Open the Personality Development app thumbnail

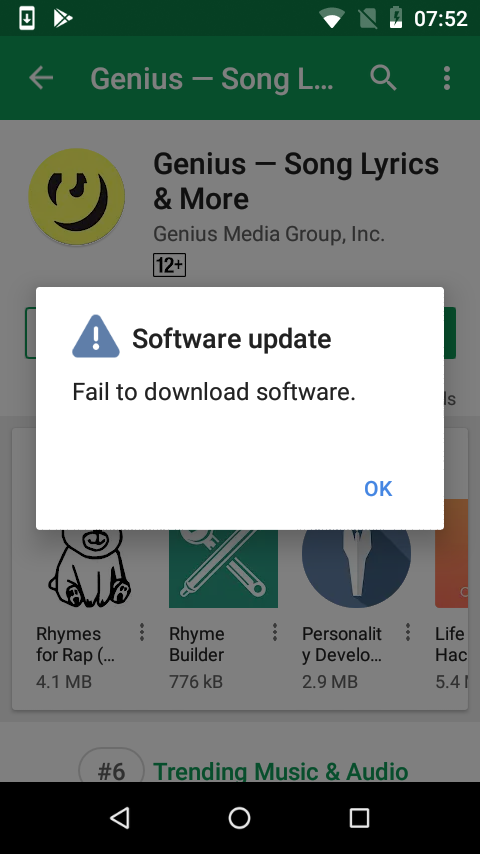pyautogui.click(x=356, y=568)
